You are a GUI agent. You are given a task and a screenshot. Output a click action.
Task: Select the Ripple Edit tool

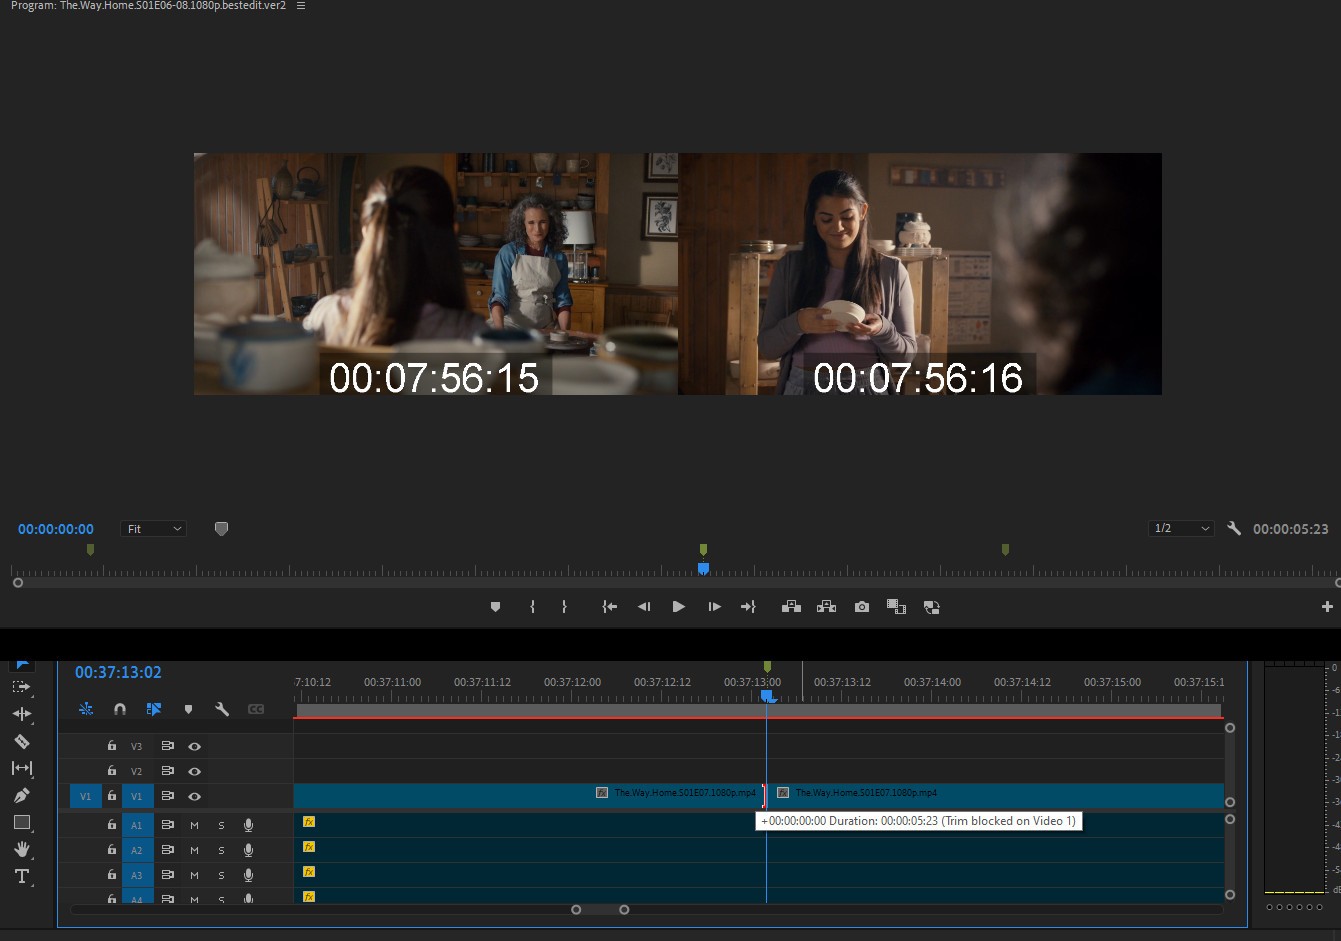pos(21,714)
